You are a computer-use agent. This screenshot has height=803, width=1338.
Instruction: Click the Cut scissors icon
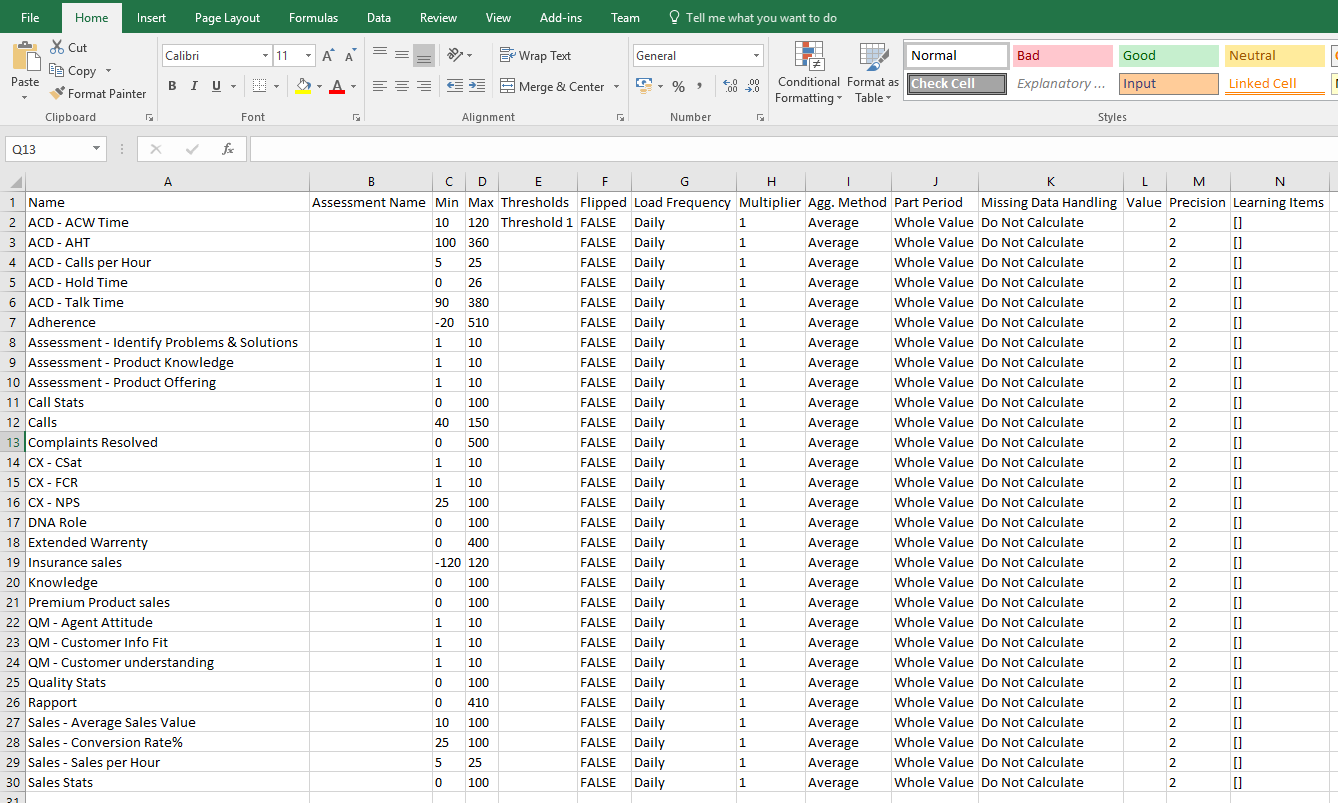pos(57,47)
